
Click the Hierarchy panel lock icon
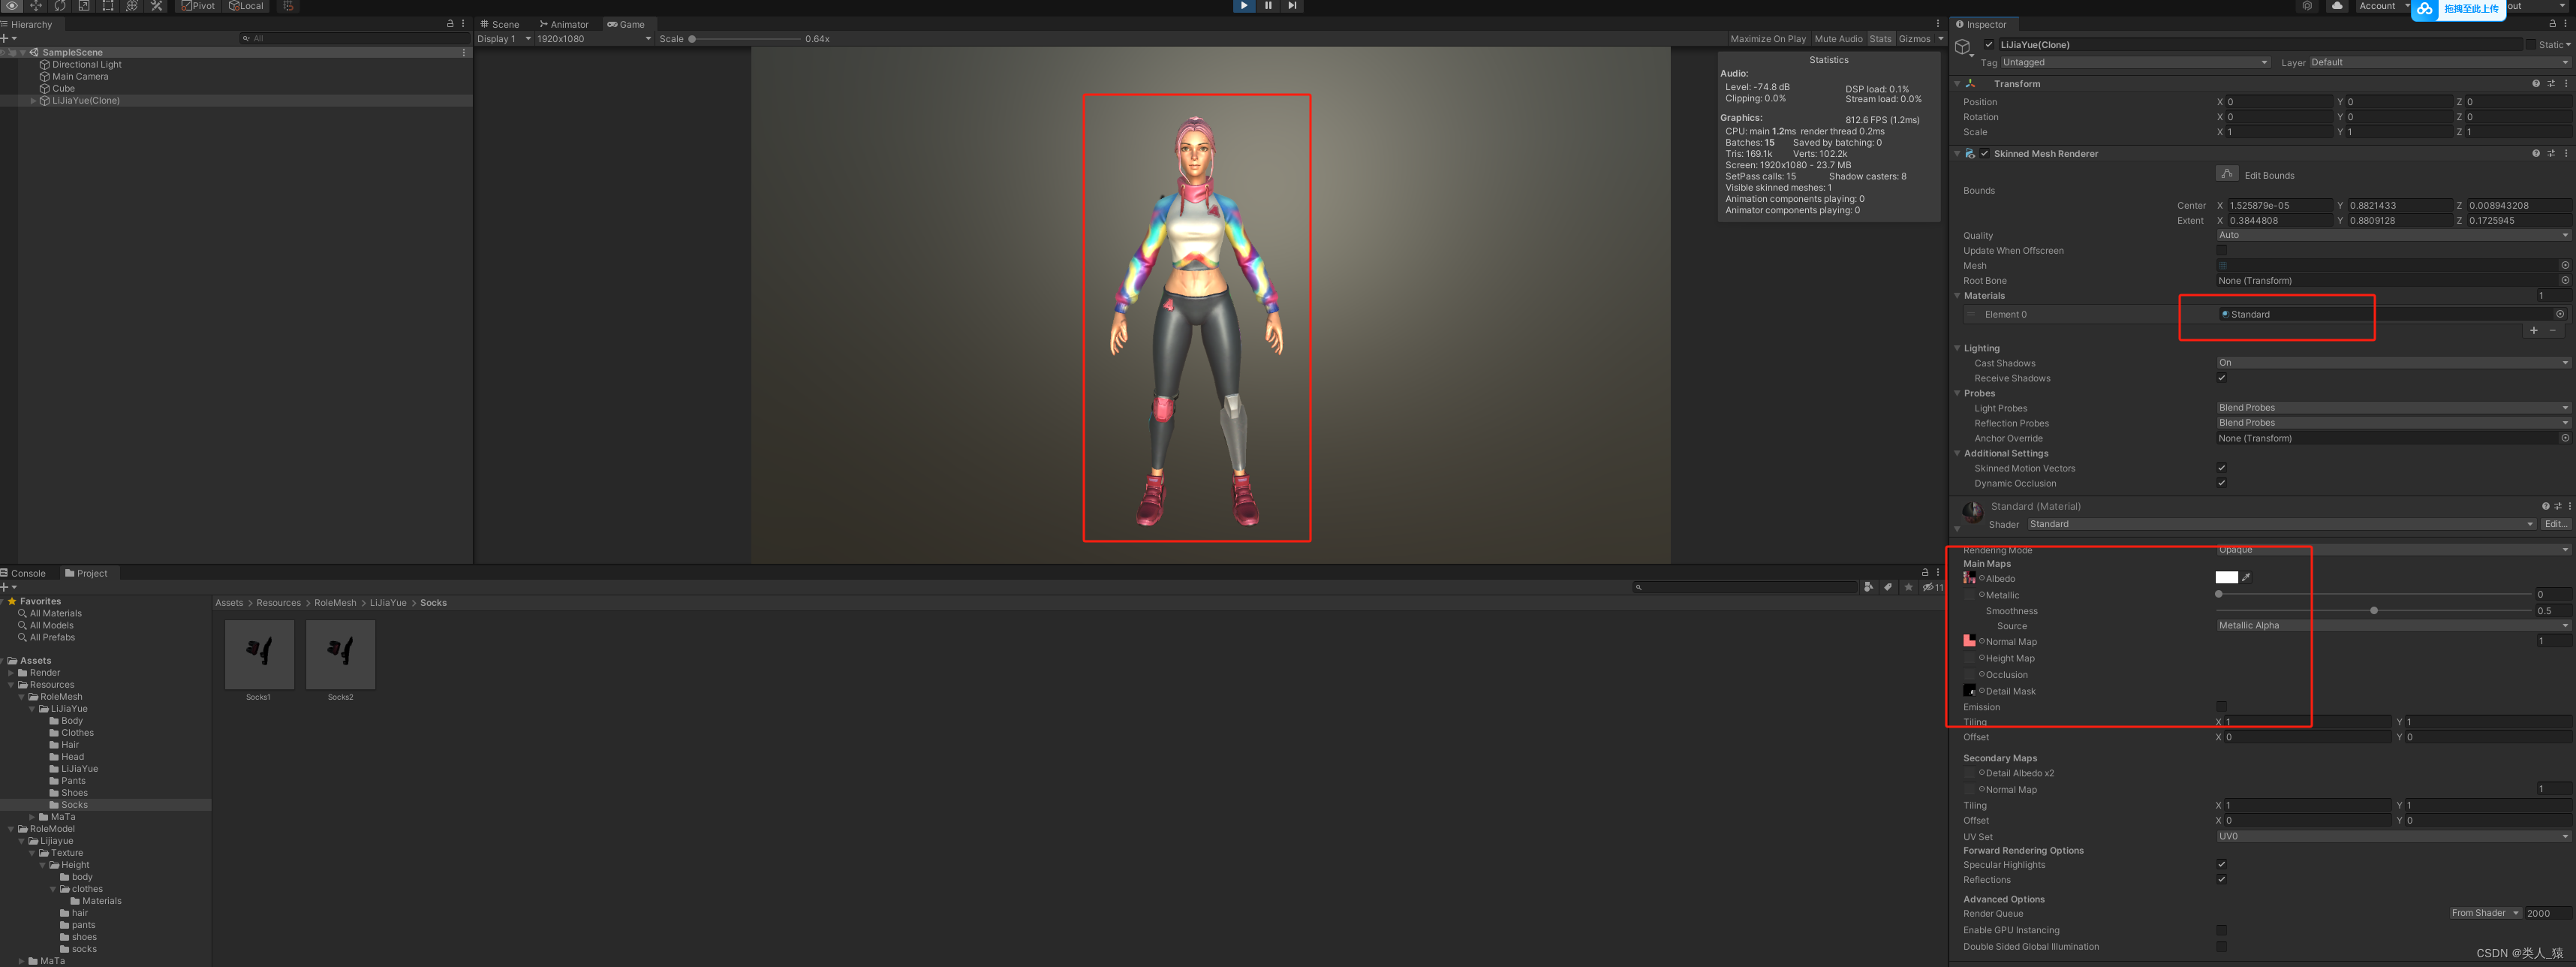coord(450,24)
